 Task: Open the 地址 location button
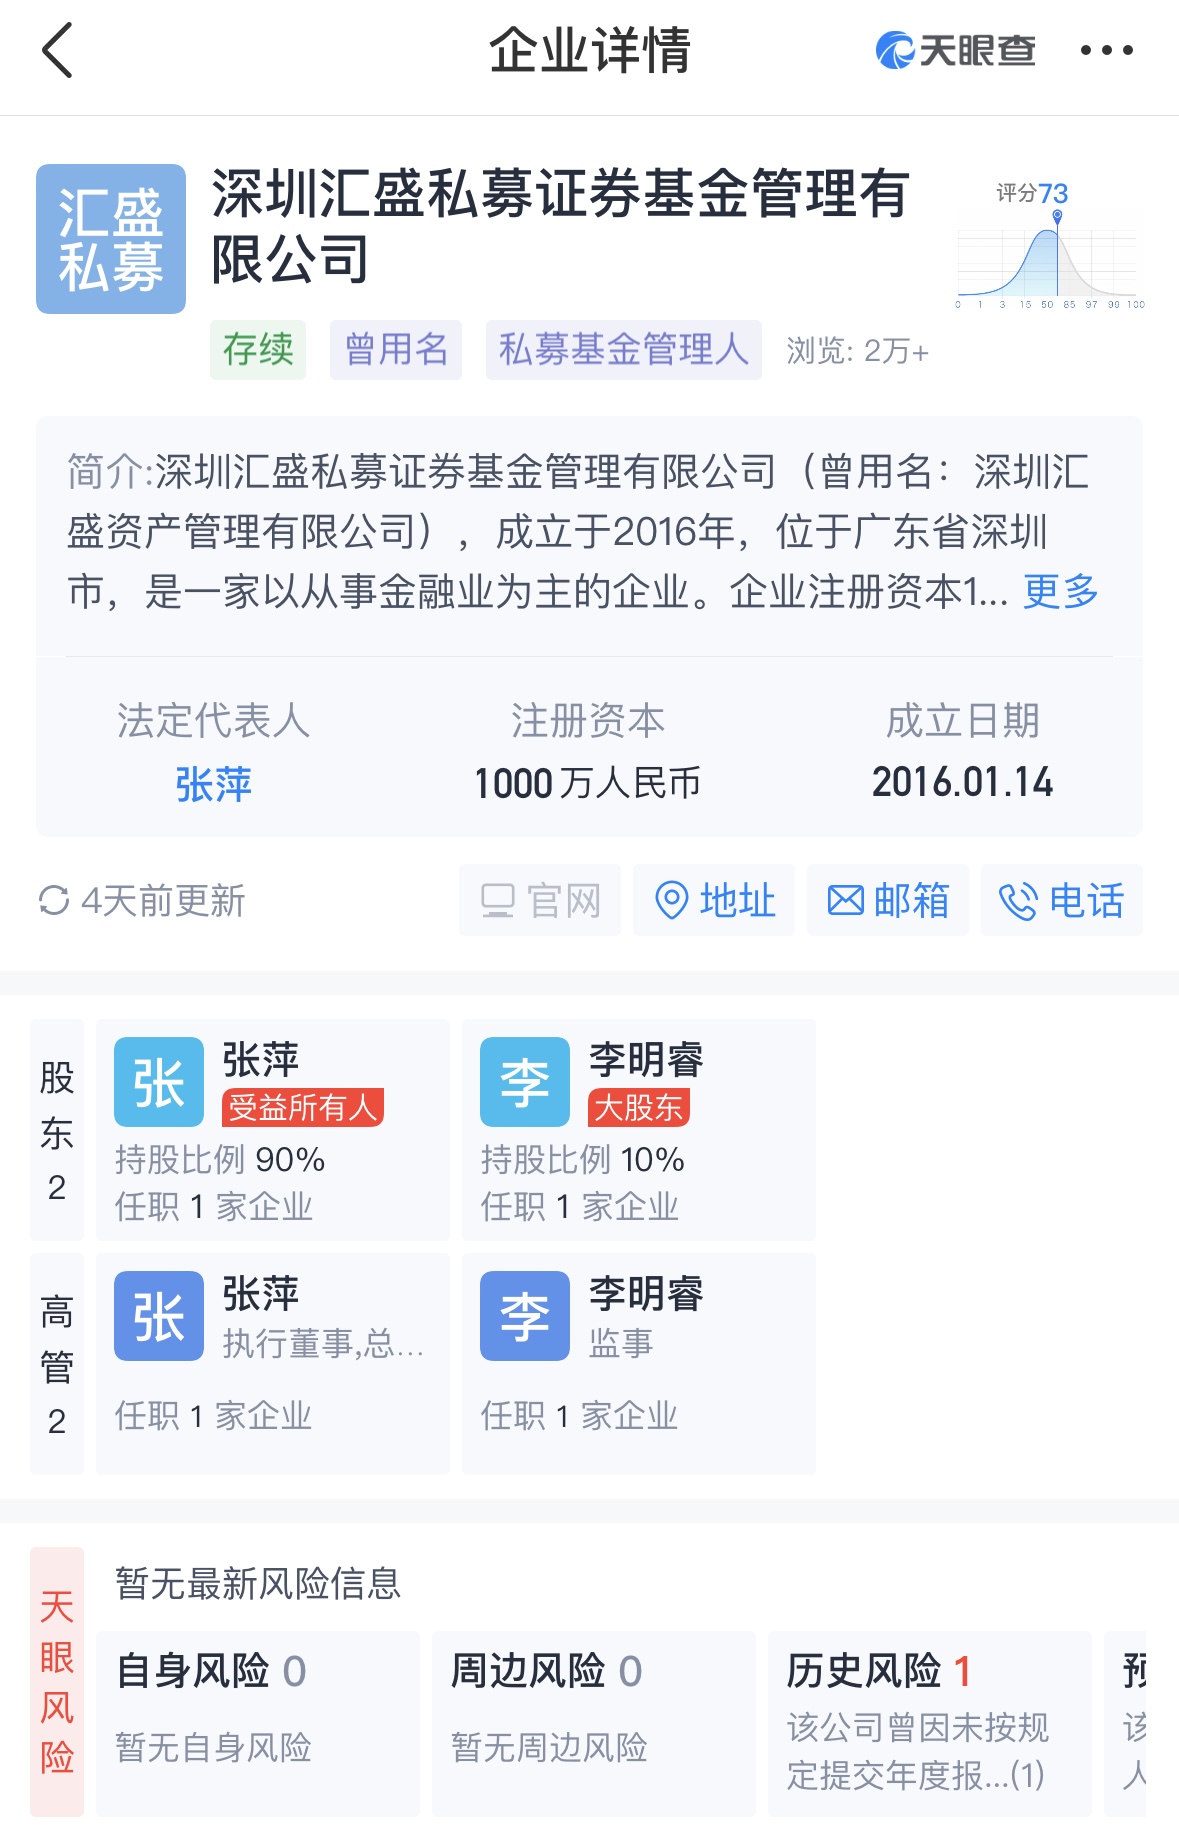(x=714, y=900)
